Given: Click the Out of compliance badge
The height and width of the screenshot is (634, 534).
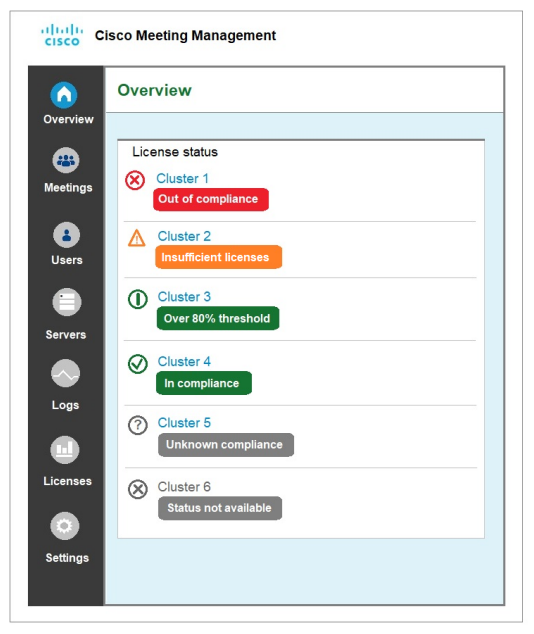Looking at the screenshot, I should click(x=211, y=199).
